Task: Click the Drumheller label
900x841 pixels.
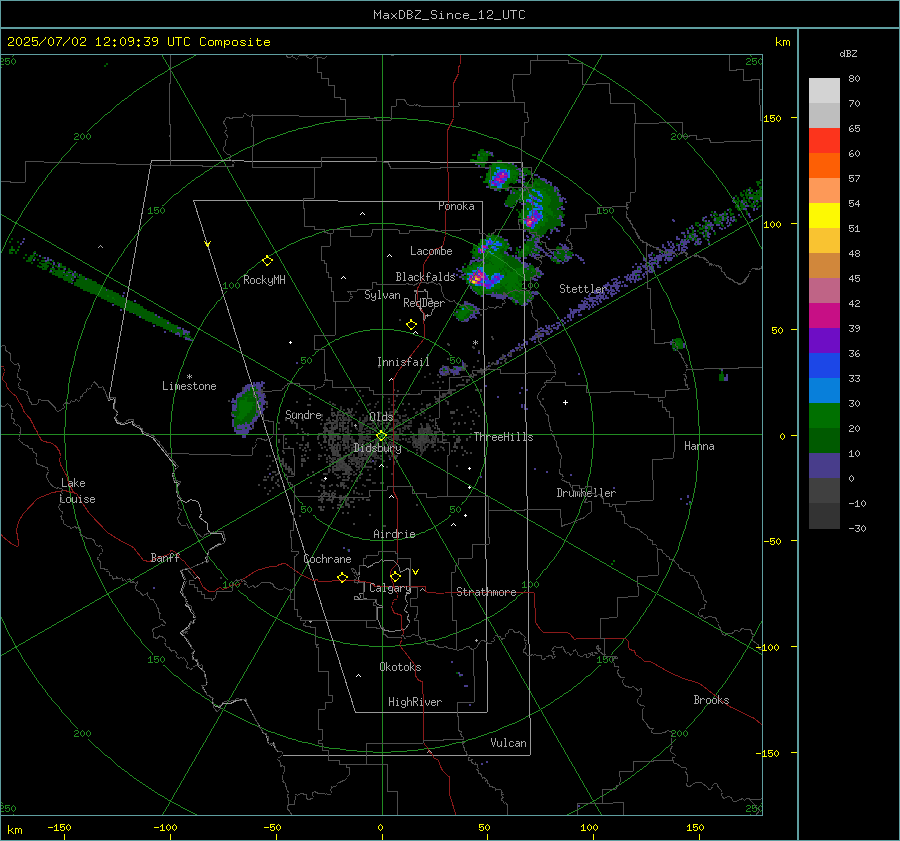Action: click(x=586, y=493)
